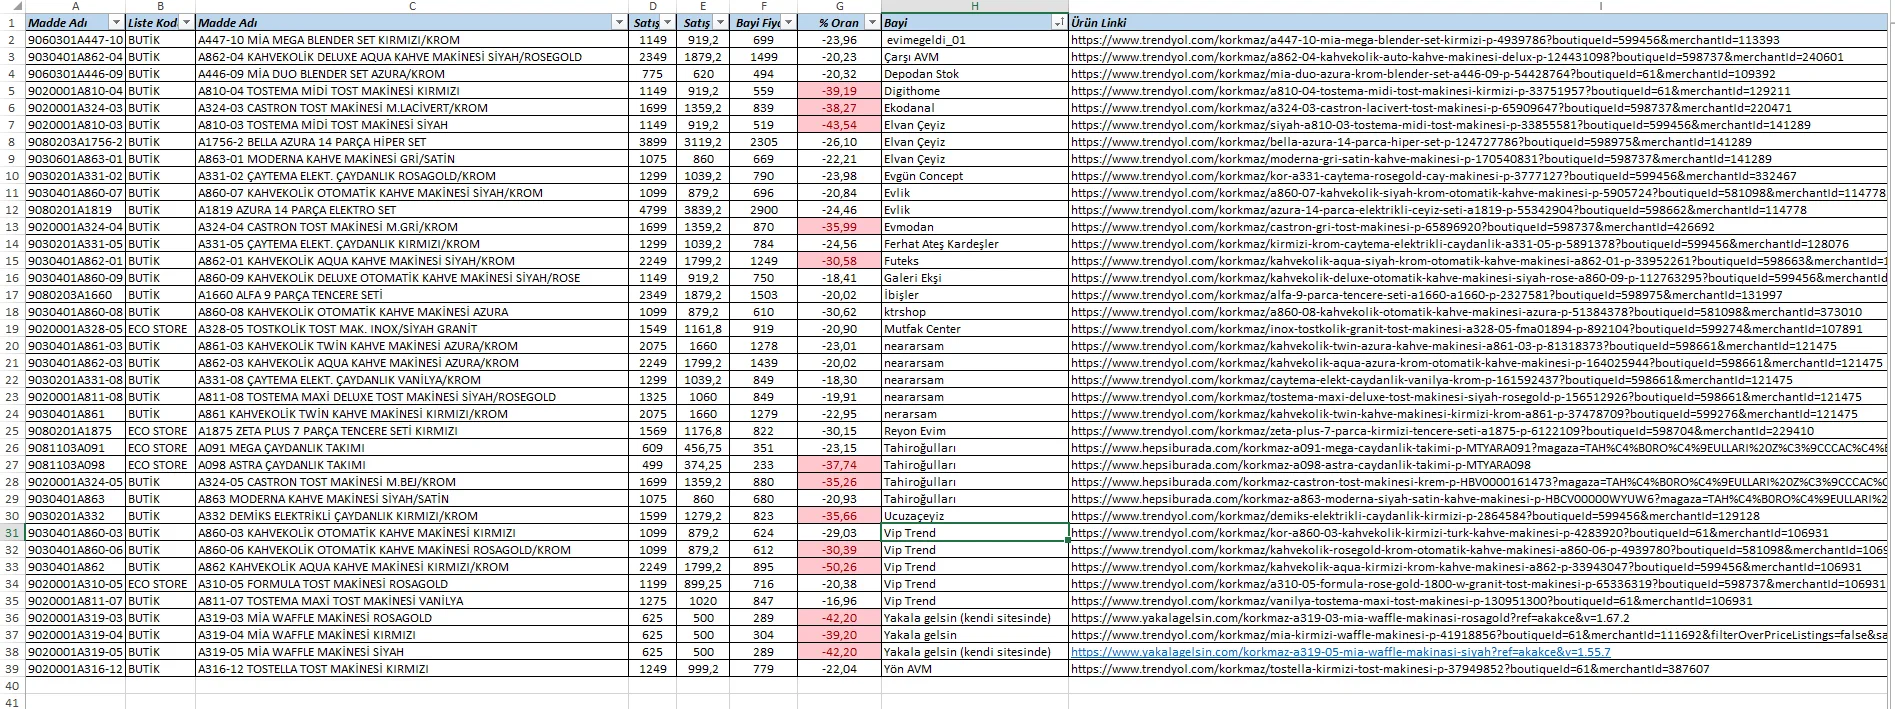Select A1819 AZURA 14 PARÇA ELEKTRO SET cell
Viewport: 1895px width, 709px height.
[412, 210]
